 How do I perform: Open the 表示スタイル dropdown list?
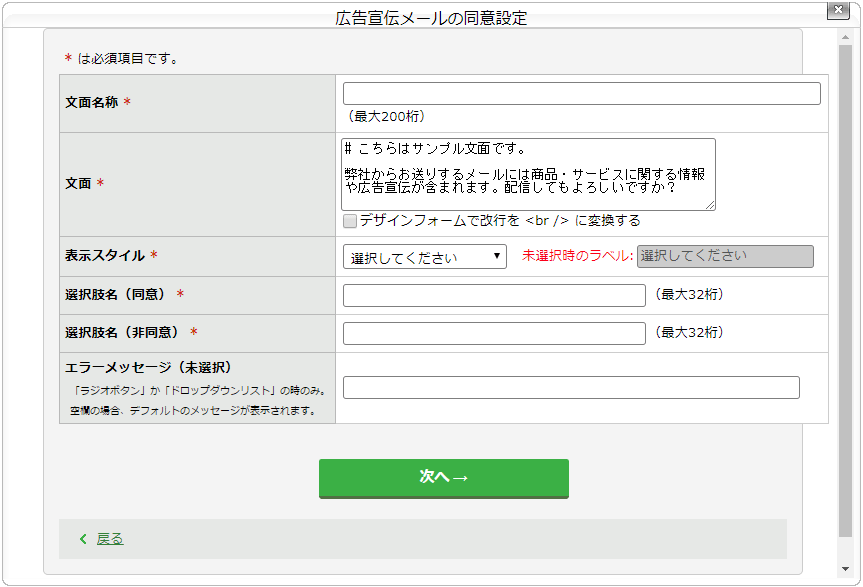tap(424, 257)
